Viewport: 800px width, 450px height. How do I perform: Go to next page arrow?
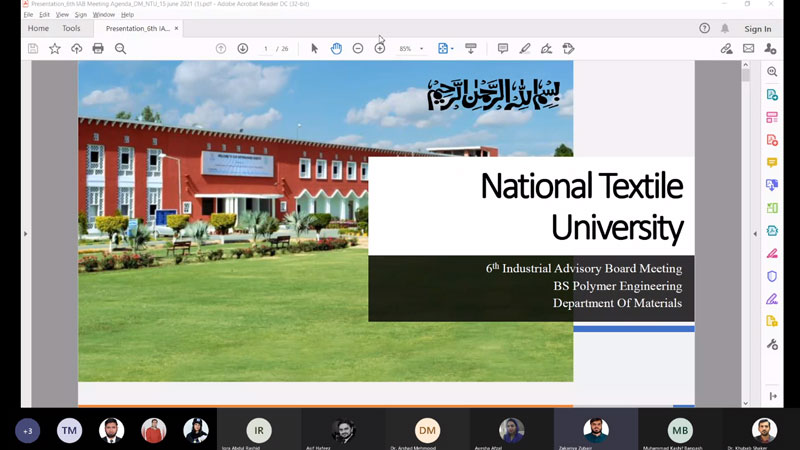click(x=243, y=48)
